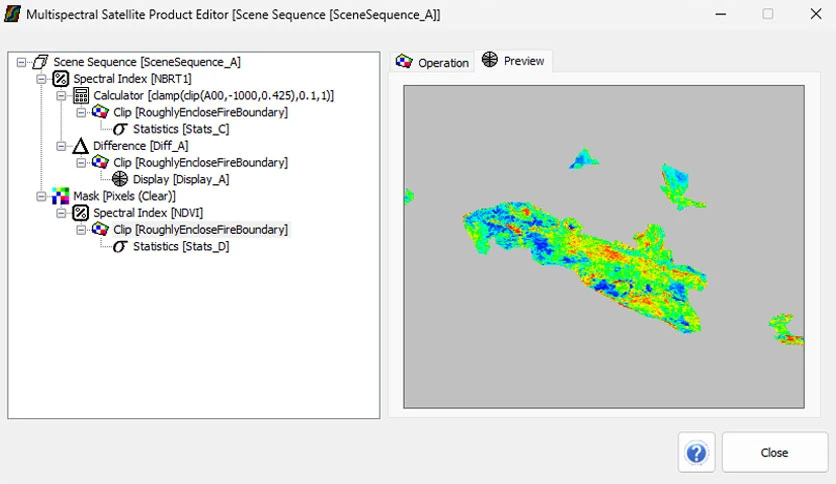Click the Mask colored pixels icon
The height and width of the screenshot is (484, 836).
click(x=60, y=196)
